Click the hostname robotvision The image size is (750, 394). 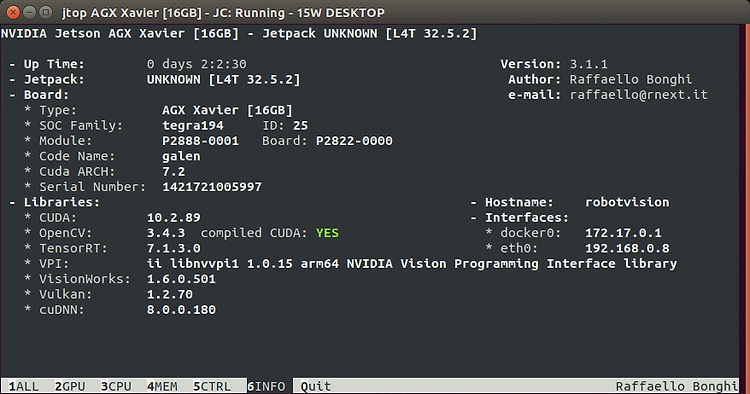point(627,202)
